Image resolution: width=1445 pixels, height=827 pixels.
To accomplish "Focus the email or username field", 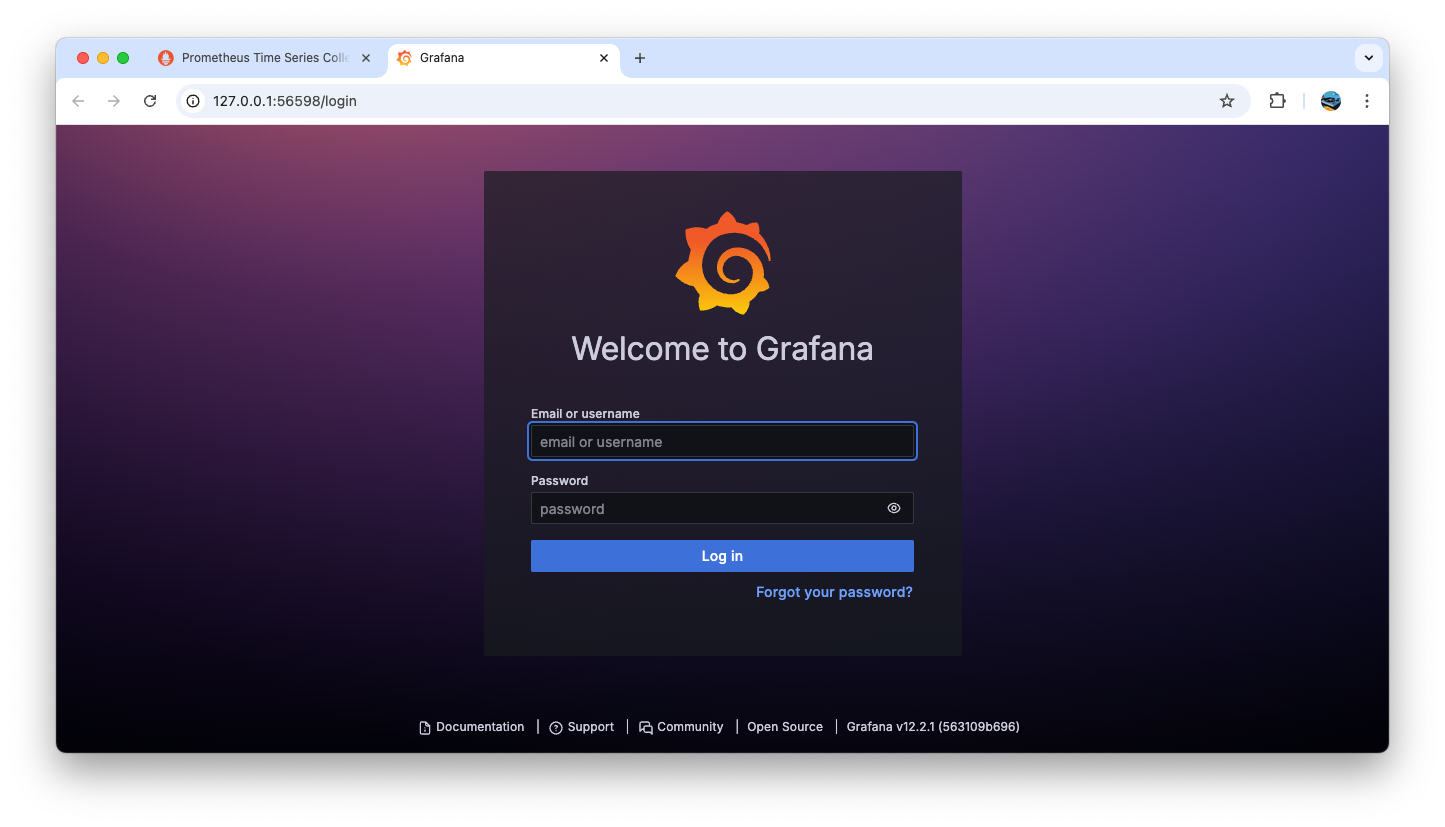I will point(722,441).
